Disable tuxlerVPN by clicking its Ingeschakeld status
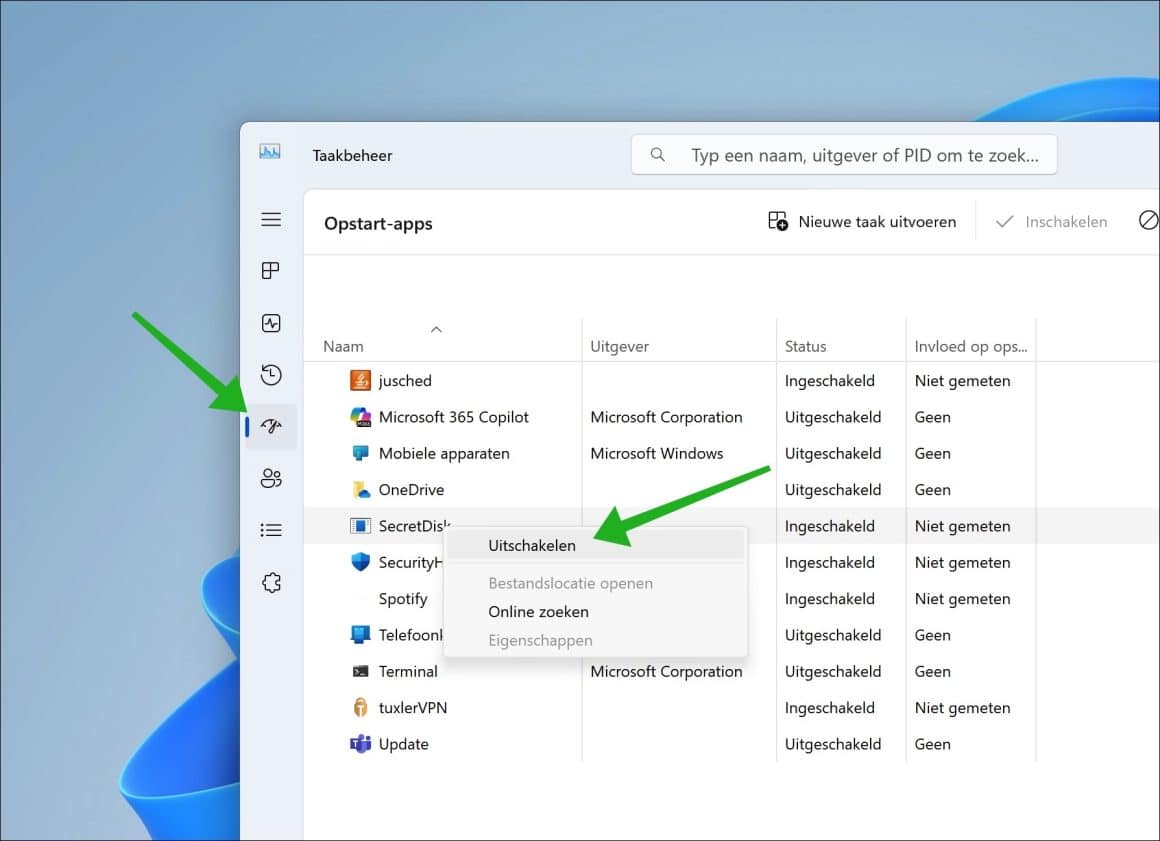The image size is (1160, 841). [x=830, y=707]
